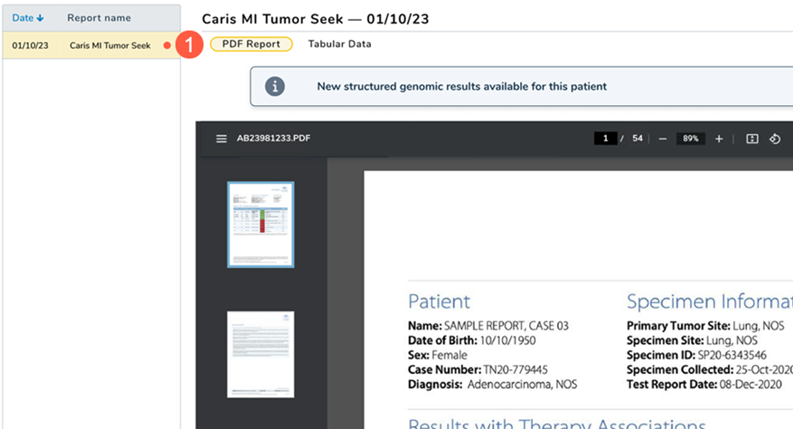Select the Caris MI Tumor Seek report row
The width and height of the screenshot is (793, 429).
(x=90, y=45)
